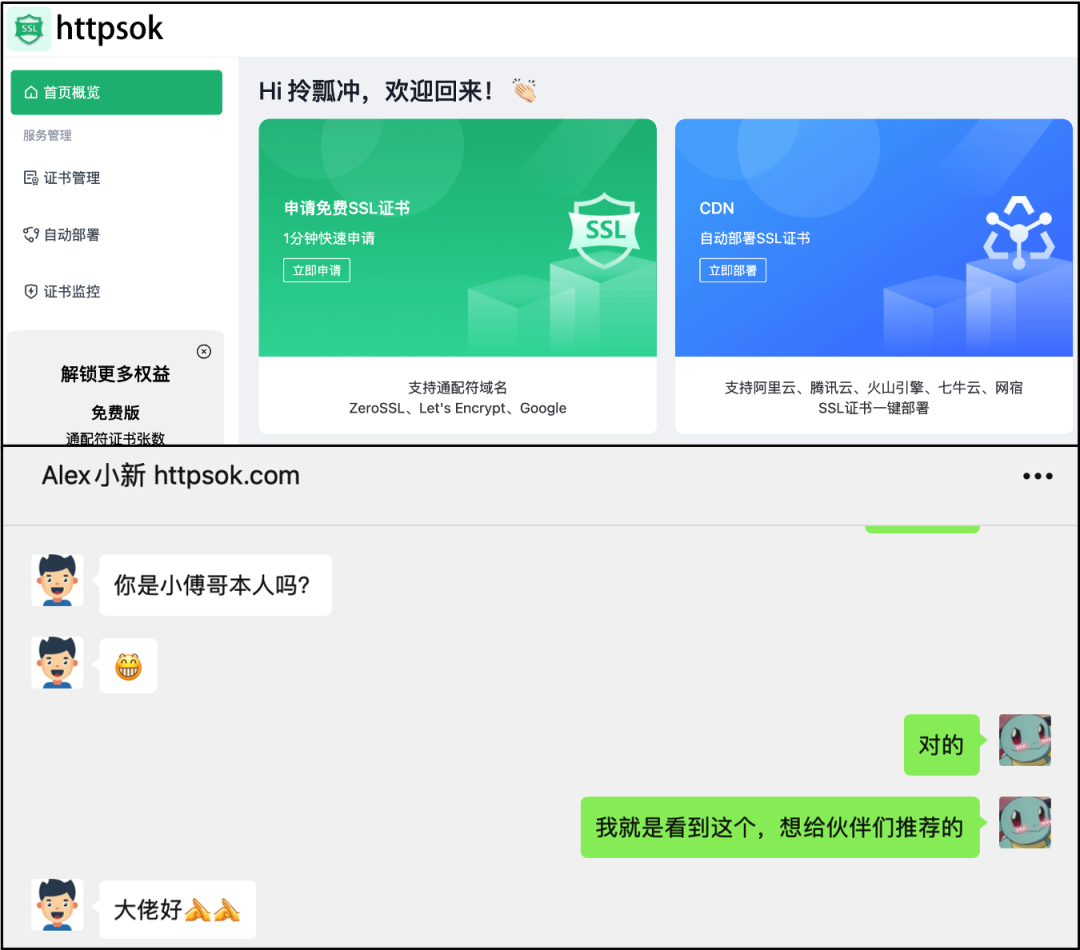The height and width of the screenshot is (950, 1080).
Task: Click the httpsok SSL shield logo
Action: click(x=28, y=29)
